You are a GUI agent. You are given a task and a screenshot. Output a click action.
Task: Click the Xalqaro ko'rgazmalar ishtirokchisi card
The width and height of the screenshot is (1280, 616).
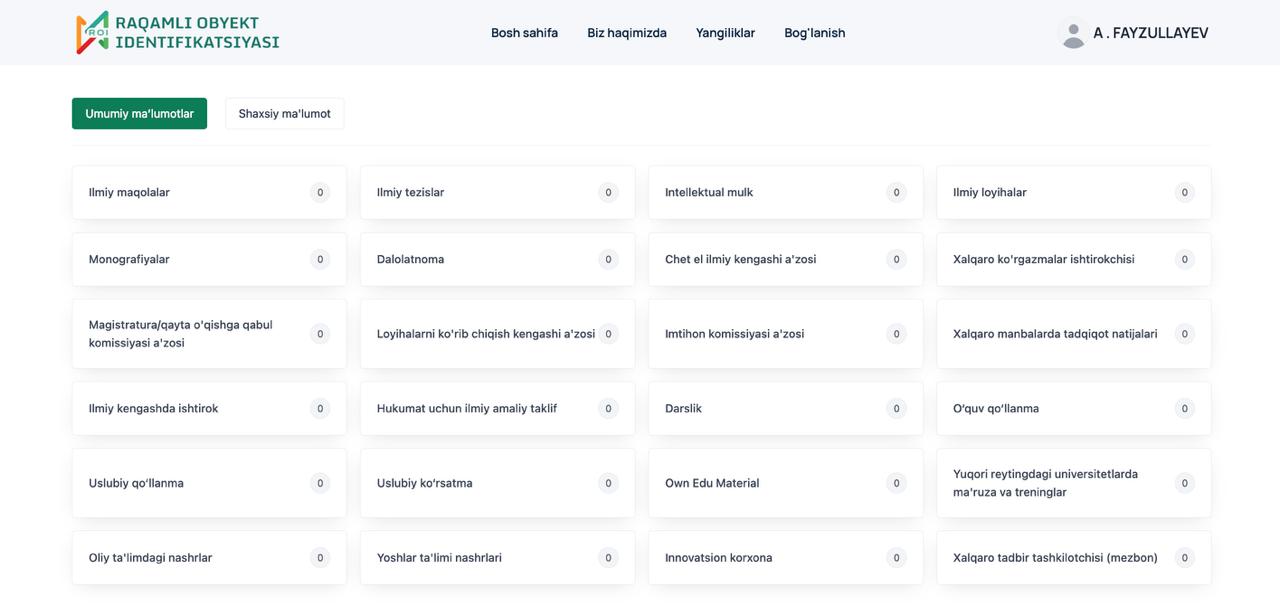tap(1073, 259)
